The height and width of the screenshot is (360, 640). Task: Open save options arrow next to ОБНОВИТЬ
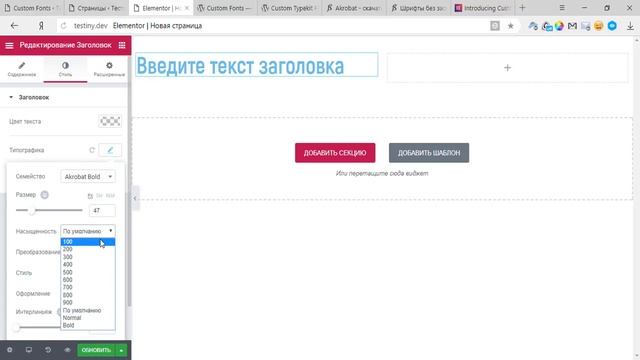coord(121,350)
